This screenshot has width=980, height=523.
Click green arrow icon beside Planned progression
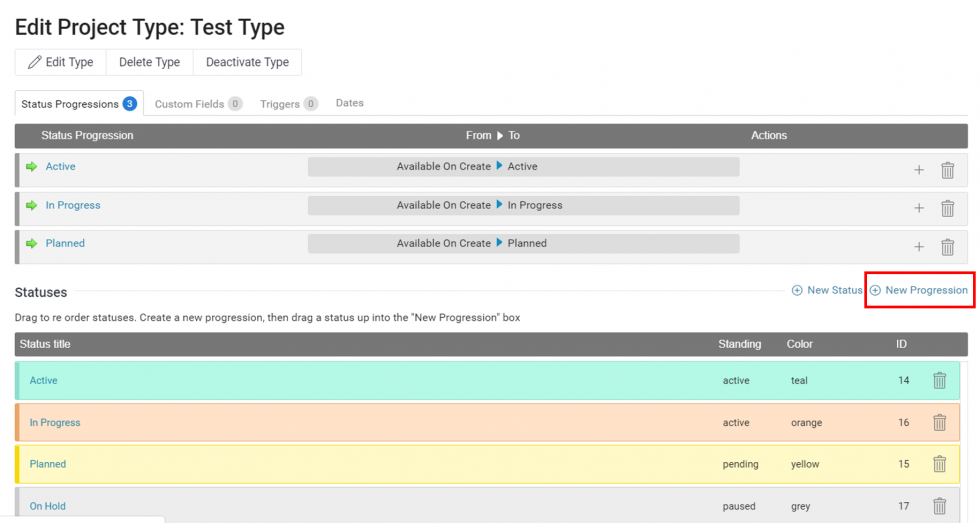coord(32,243)
